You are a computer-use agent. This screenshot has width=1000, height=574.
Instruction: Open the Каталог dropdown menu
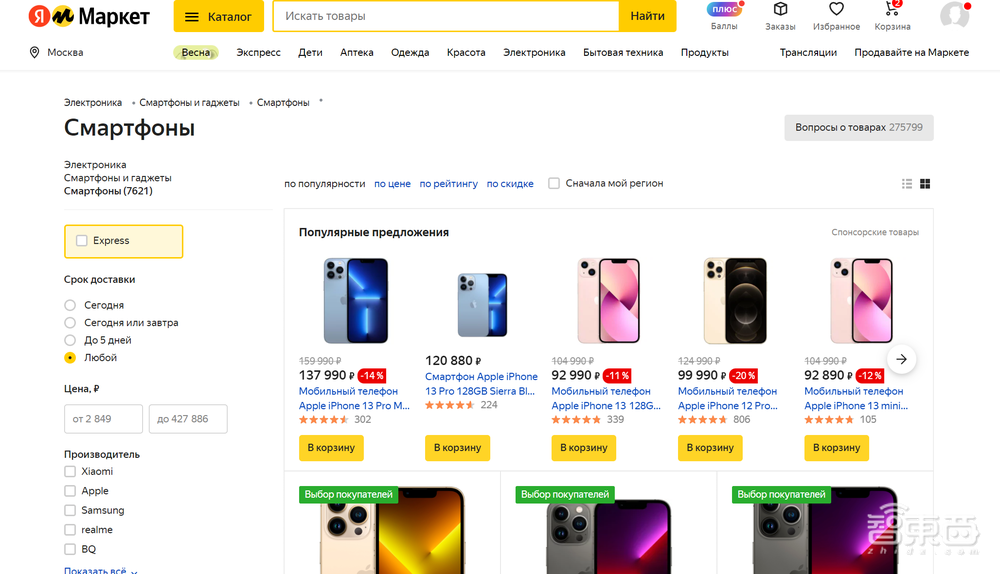218,16
